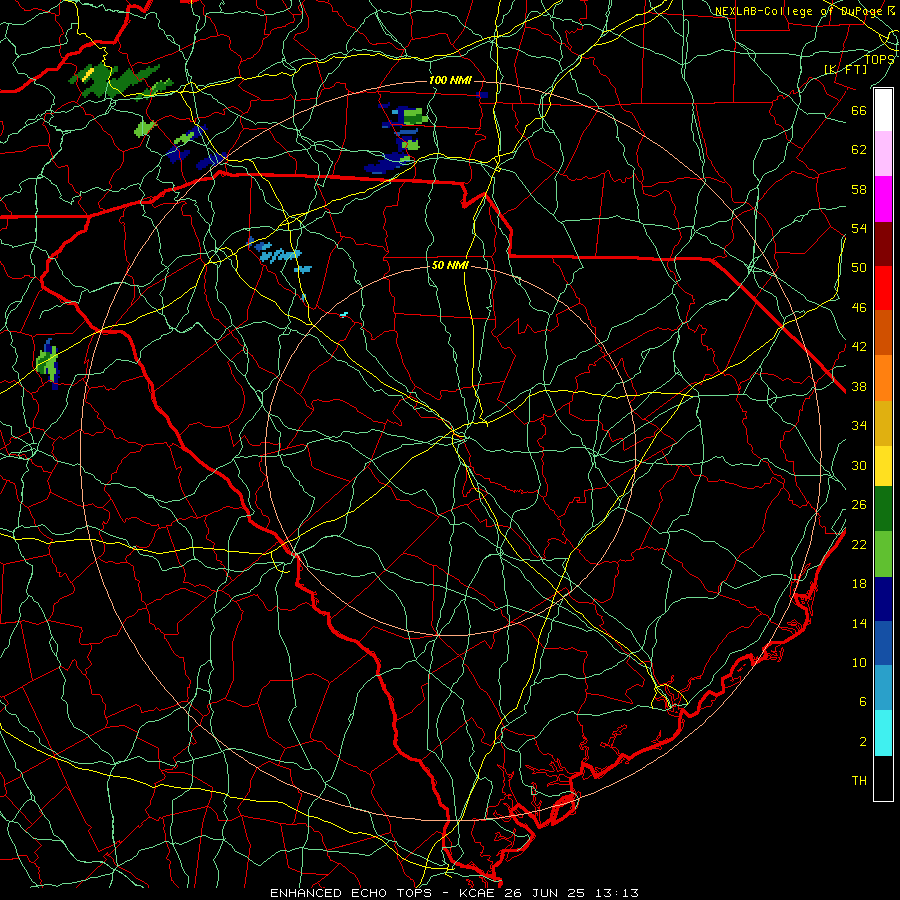Click the medium blue legend swatch near 10
The image size is (900, 900).
click(883, 643)
